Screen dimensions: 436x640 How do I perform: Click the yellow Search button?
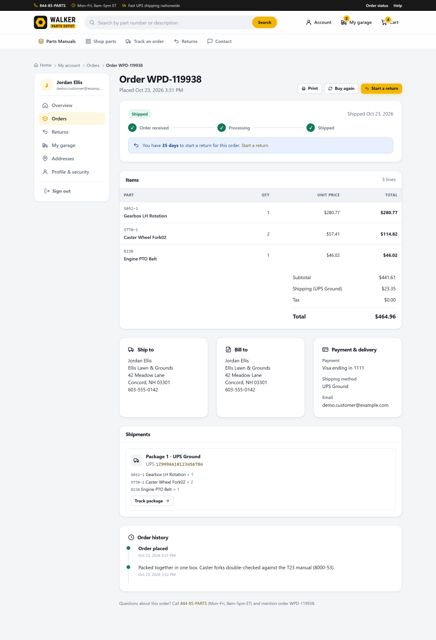click(x=264, y=22)
